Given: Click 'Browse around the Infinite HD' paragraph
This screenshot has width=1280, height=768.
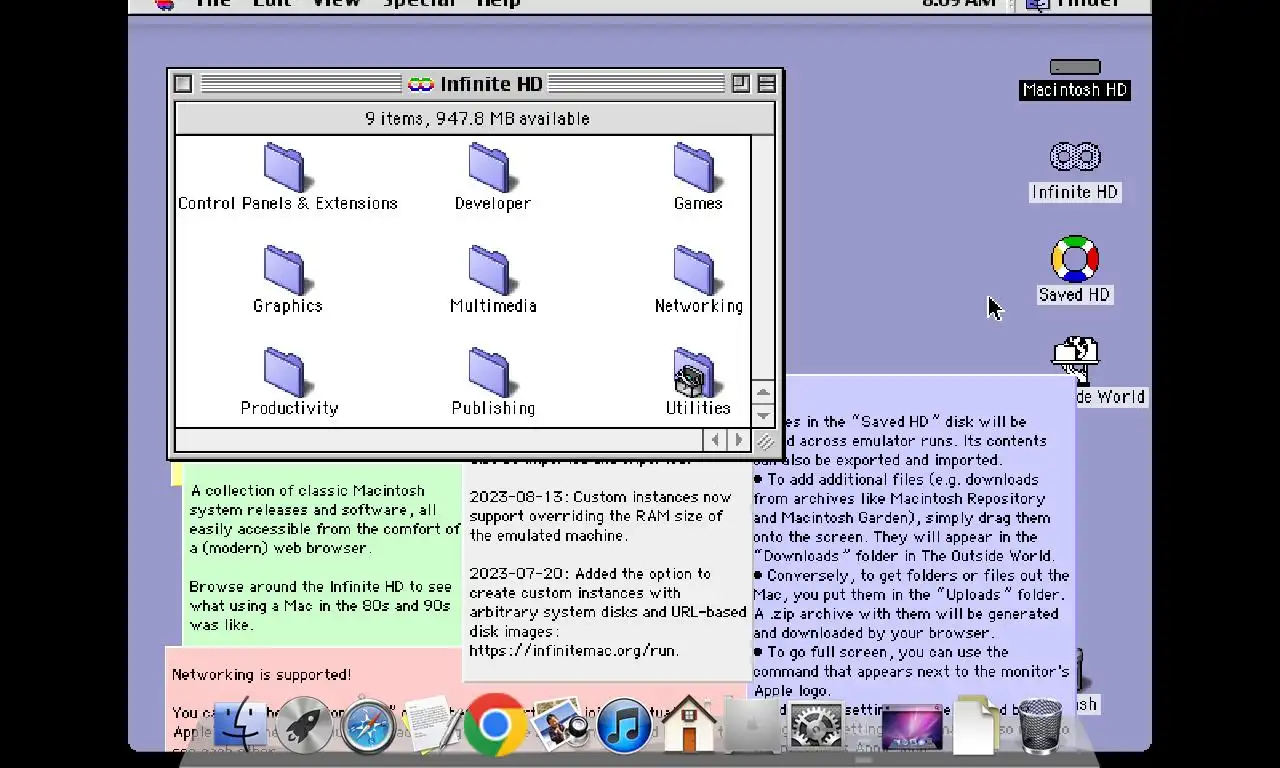Looking at the screenshot, I should click(x=320, y=606).
